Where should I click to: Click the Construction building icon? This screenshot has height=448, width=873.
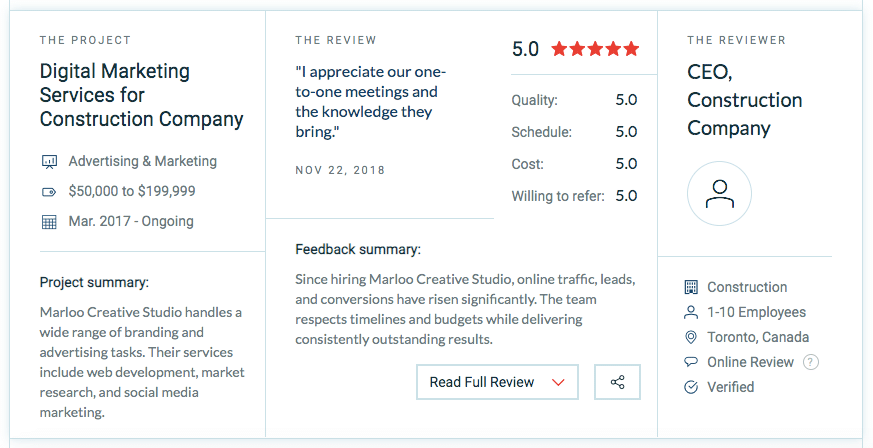[690, 287]
